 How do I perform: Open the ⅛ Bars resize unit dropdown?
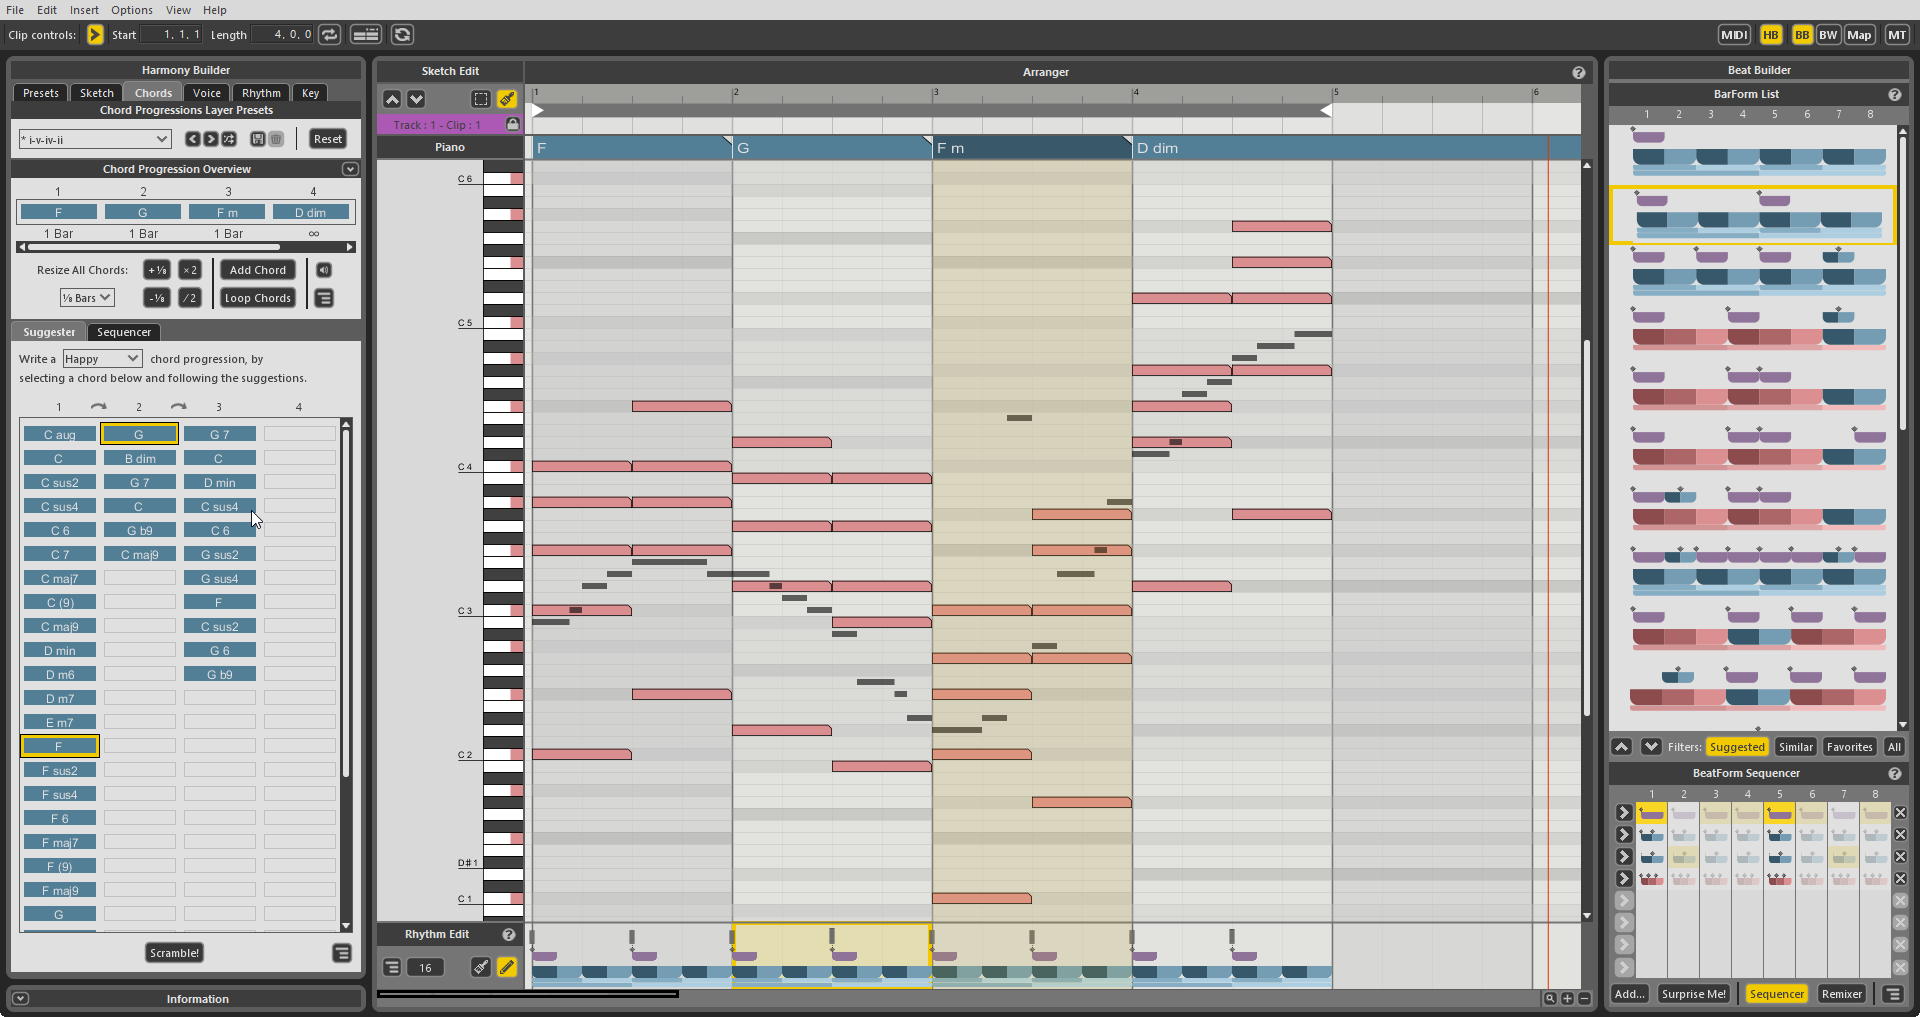coord(87,298)
